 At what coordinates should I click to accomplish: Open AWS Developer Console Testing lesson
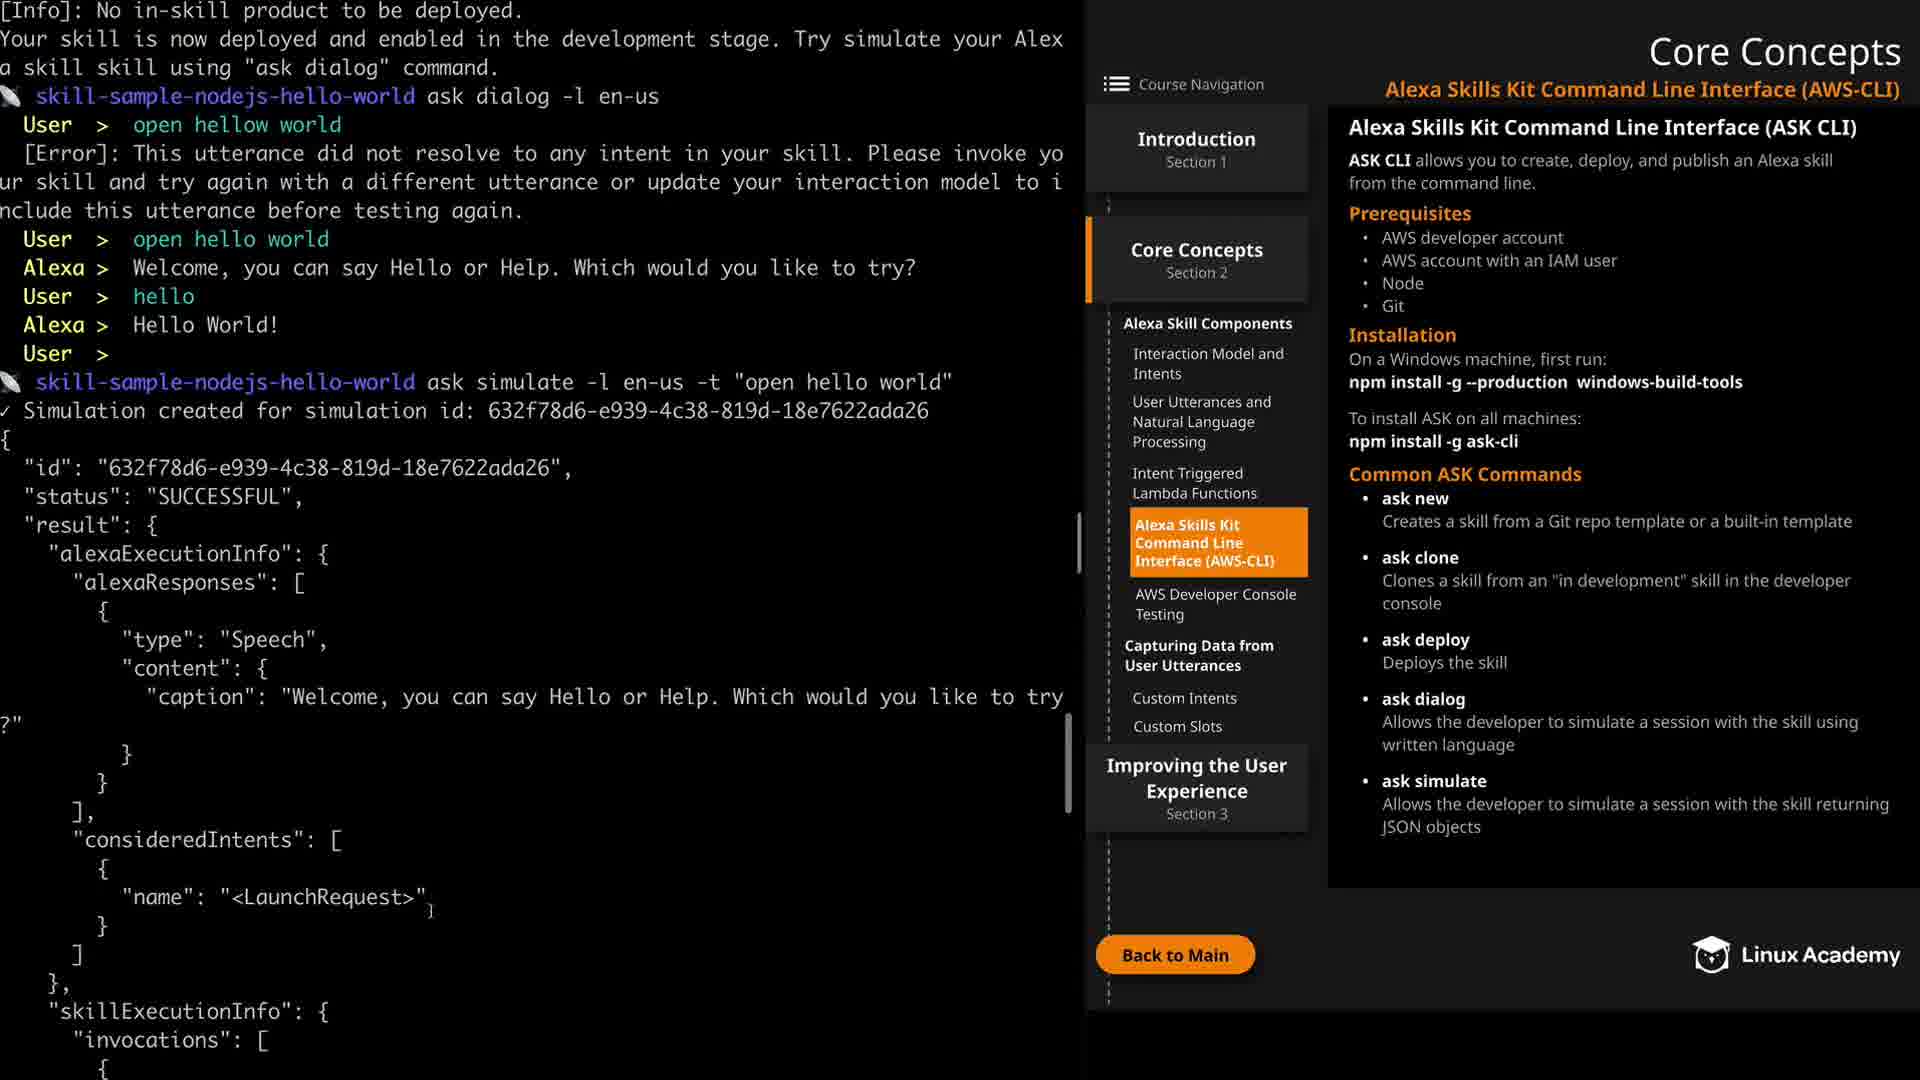click(x=1214, y=604)
